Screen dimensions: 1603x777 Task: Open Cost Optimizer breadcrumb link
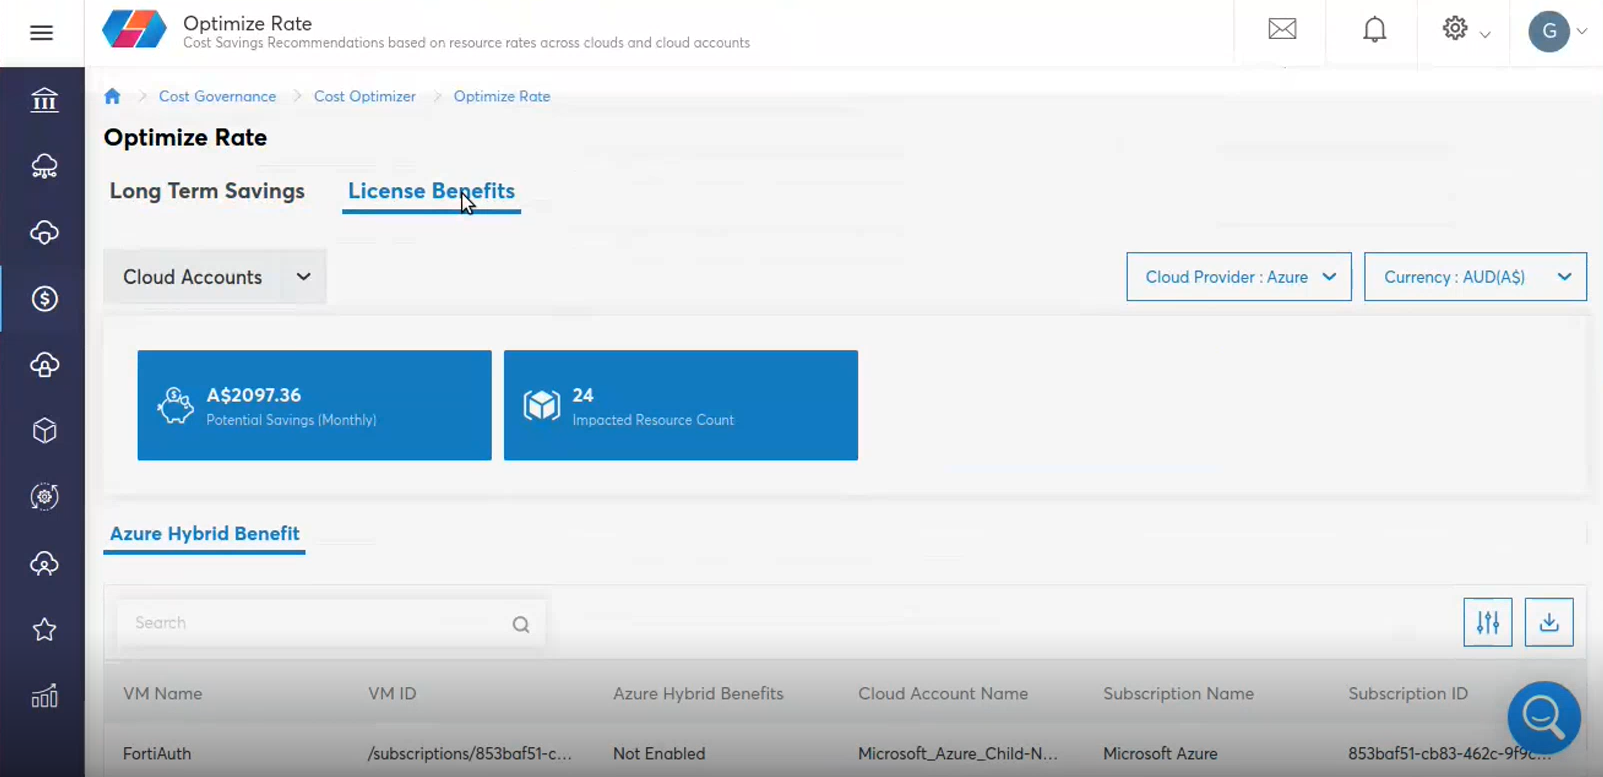tap(365, 96)
